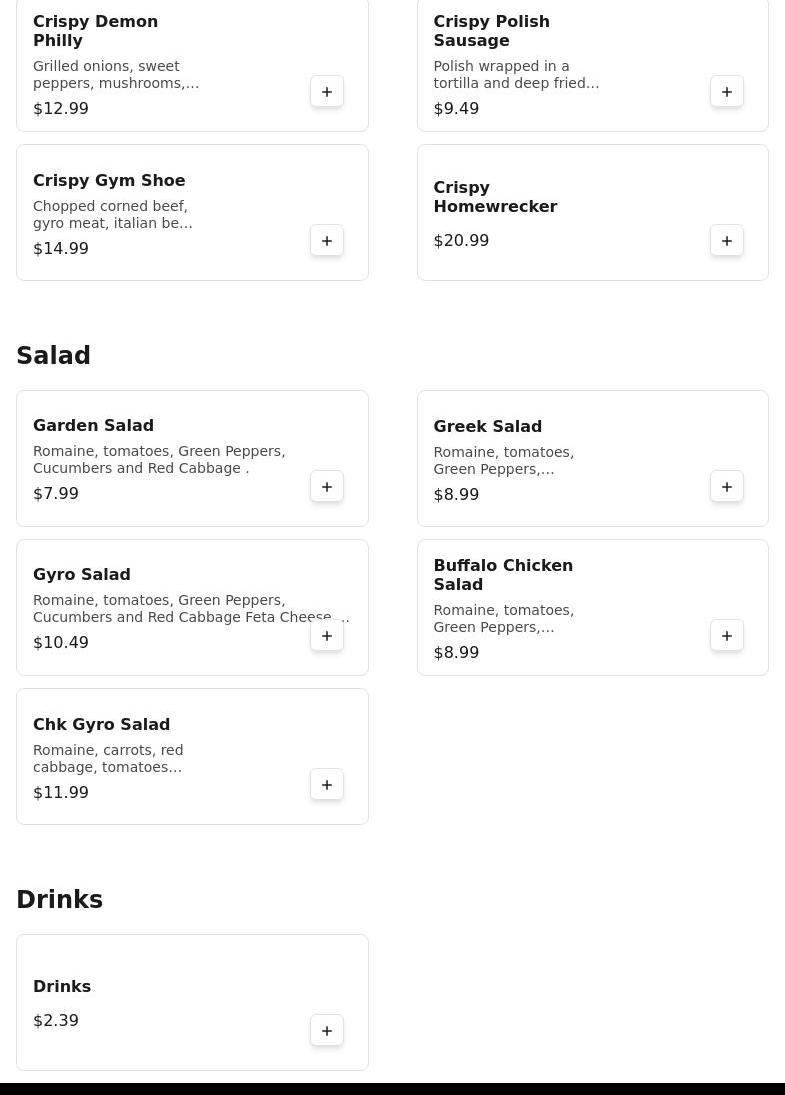785x1095 pixels.
Task: Add Gyro Salad to order
Action: coord(327,635)
